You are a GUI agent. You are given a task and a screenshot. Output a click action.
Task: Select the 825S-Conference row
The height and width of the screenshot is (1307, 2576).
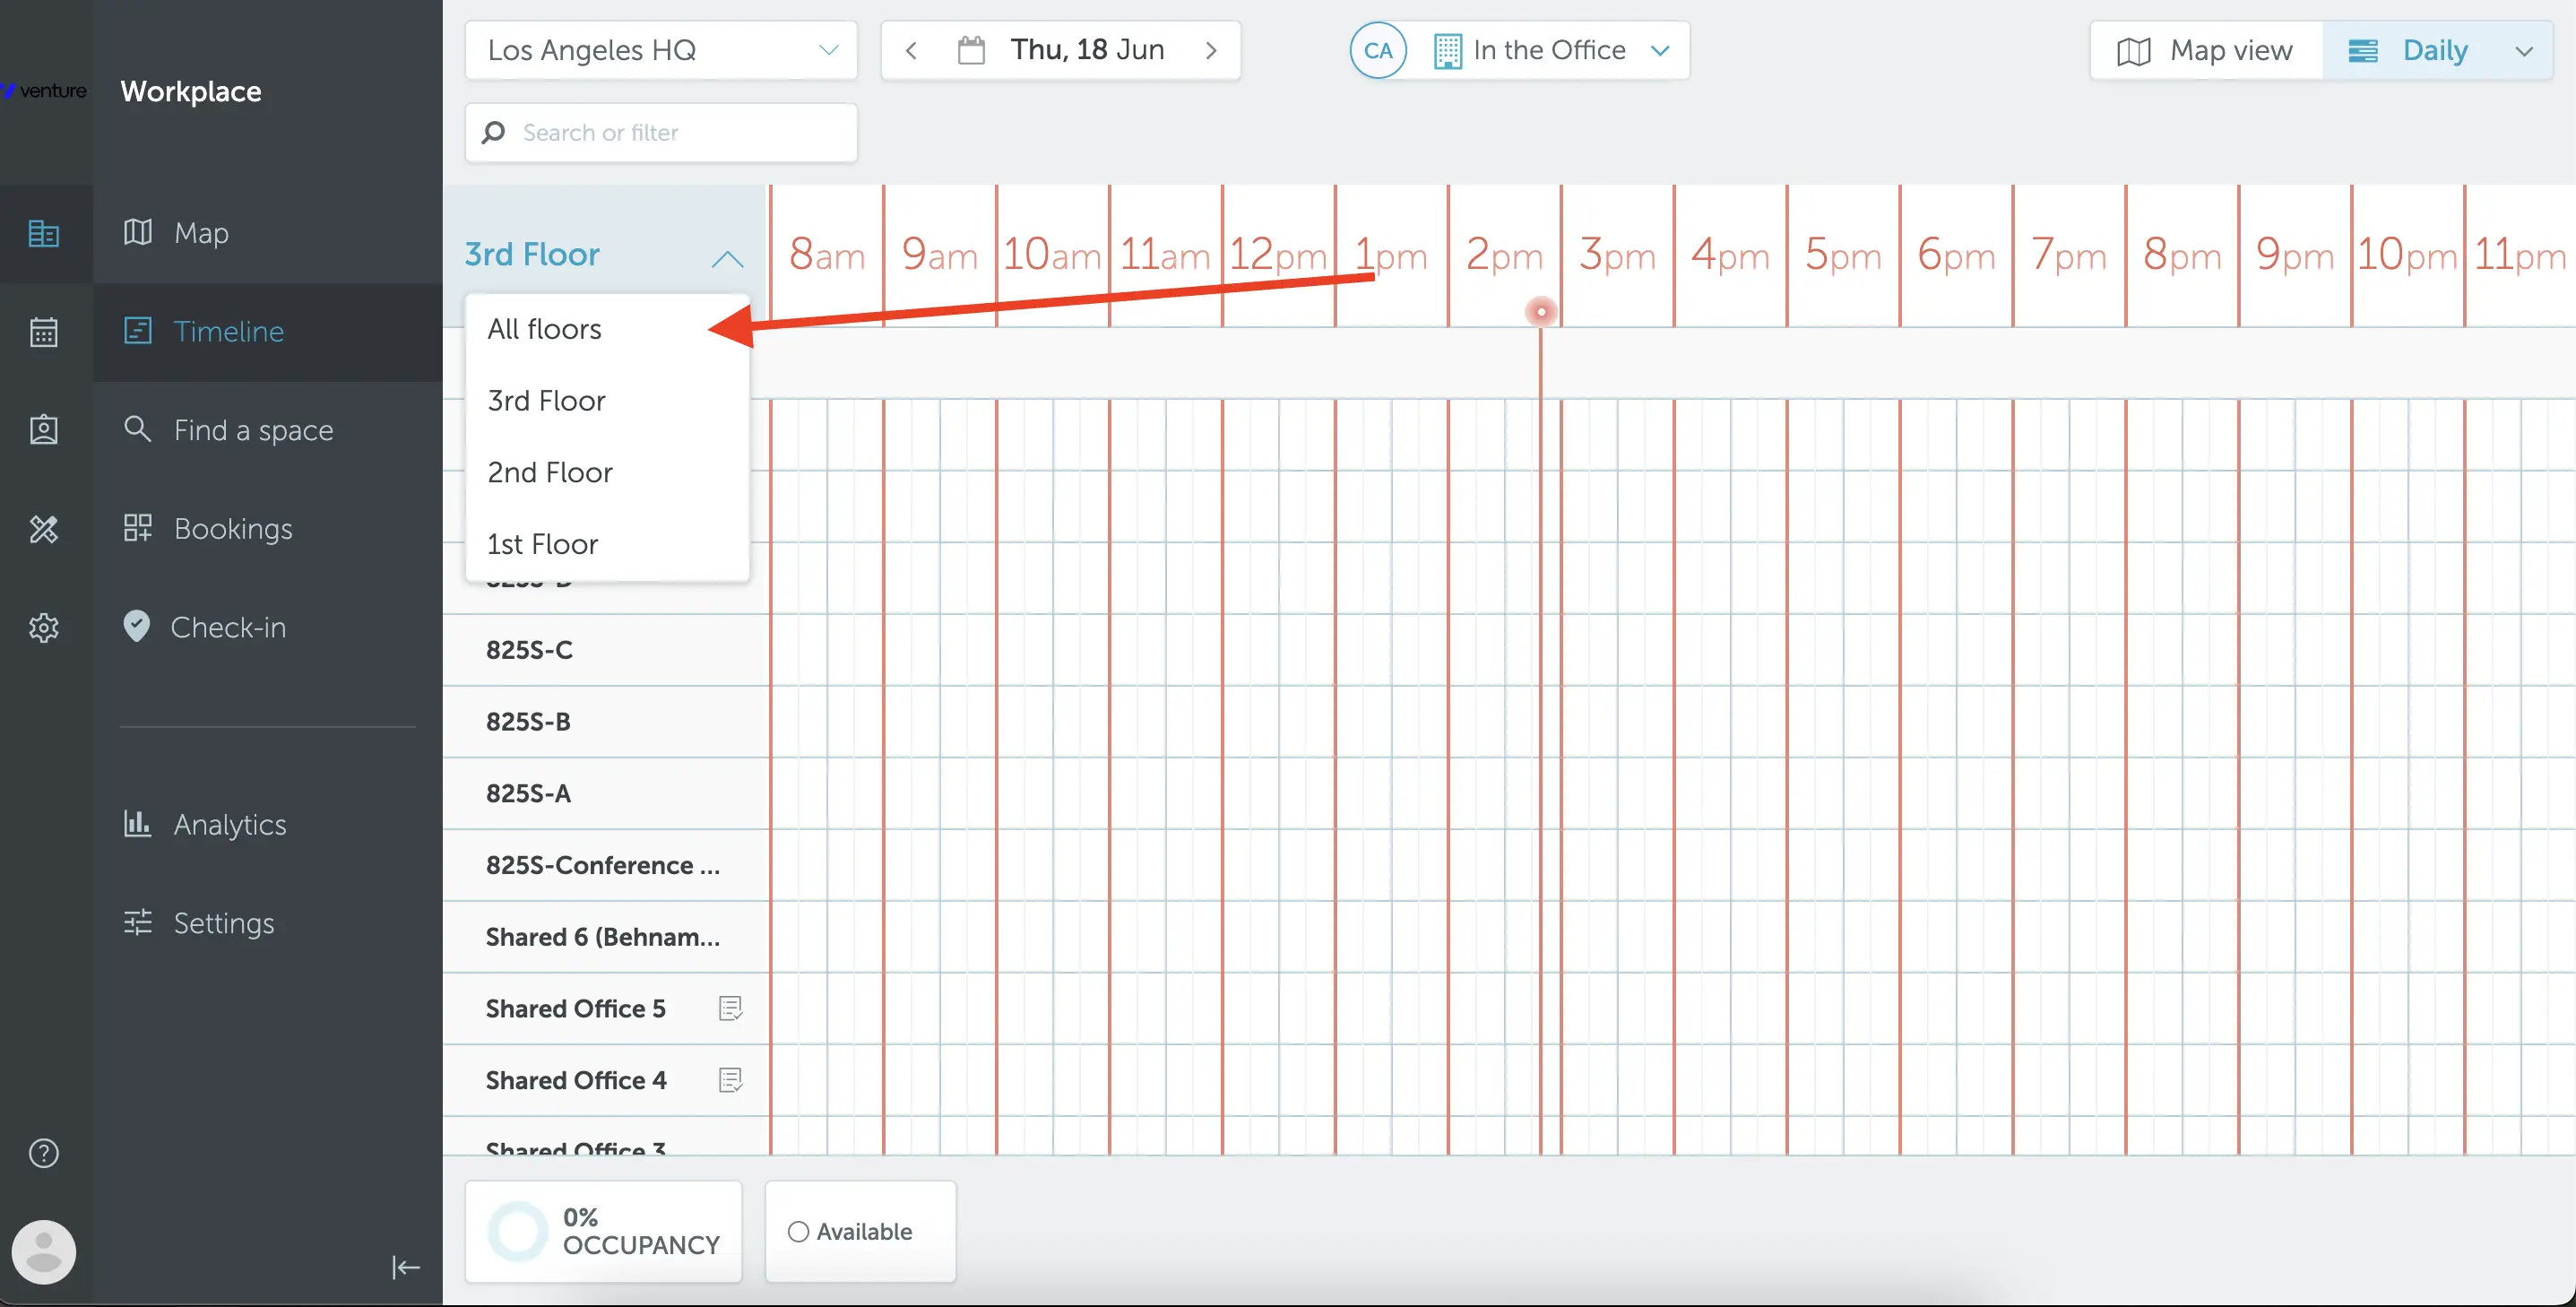pos(606,865)
